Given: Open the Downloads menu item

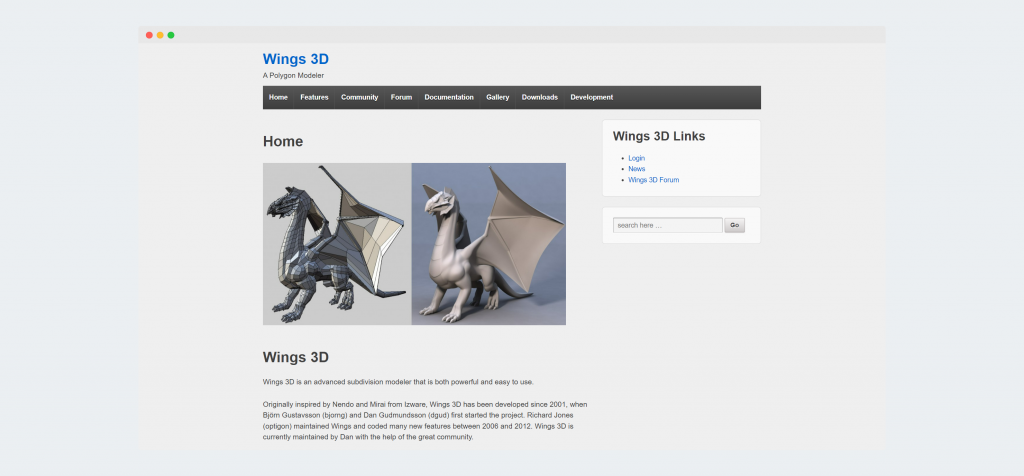Looking at the screenshot, I should click(539, 97).
